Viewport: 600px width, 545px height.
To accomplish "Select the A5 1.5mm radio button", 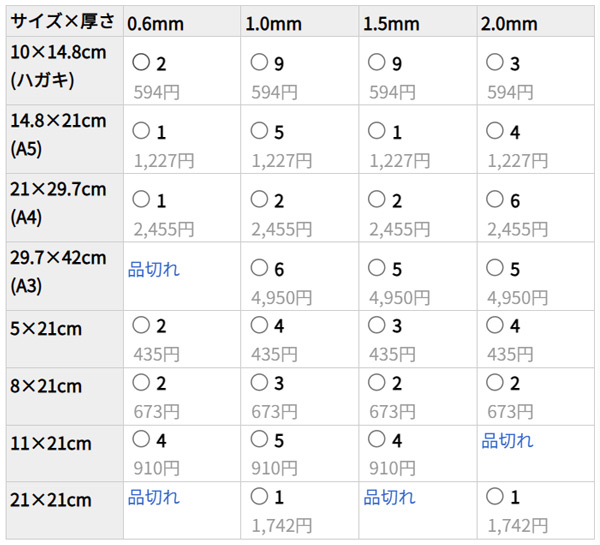I will tap(376, 131).
